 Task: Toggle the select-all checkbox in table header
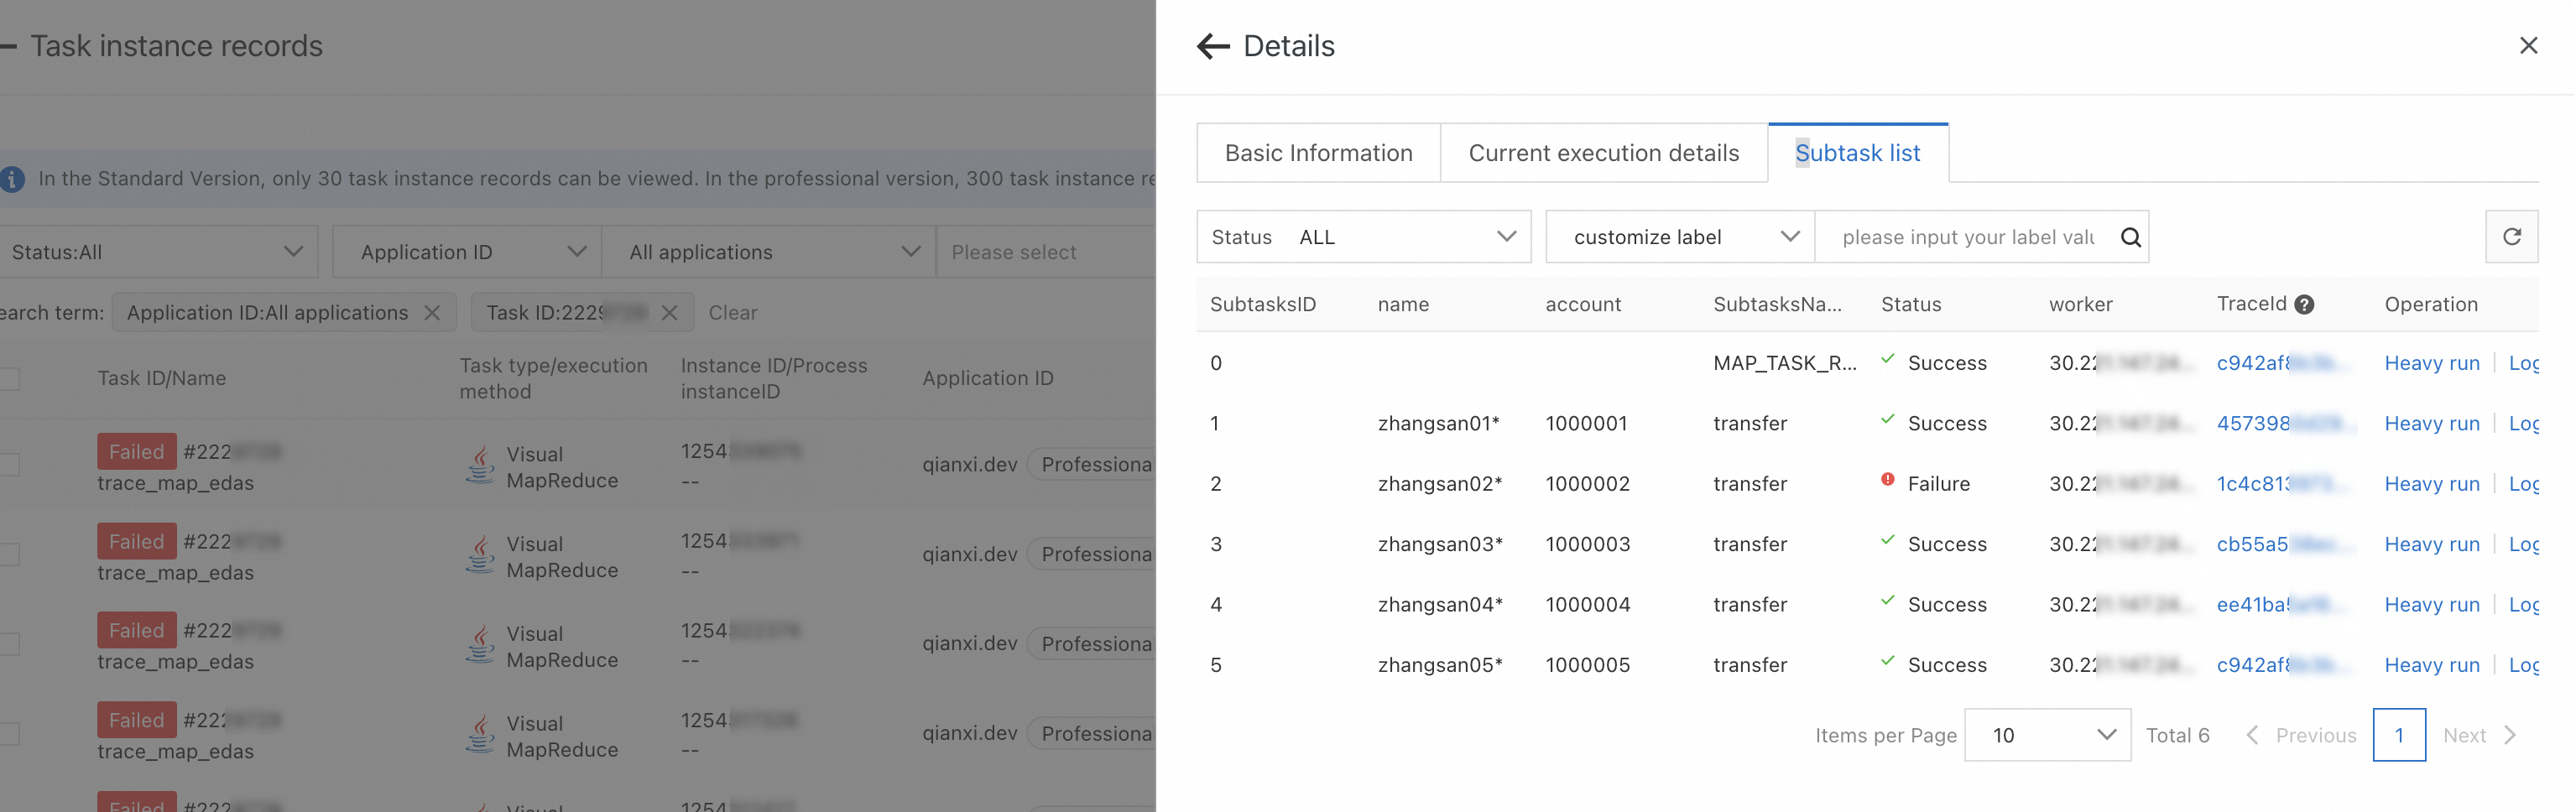9,379
